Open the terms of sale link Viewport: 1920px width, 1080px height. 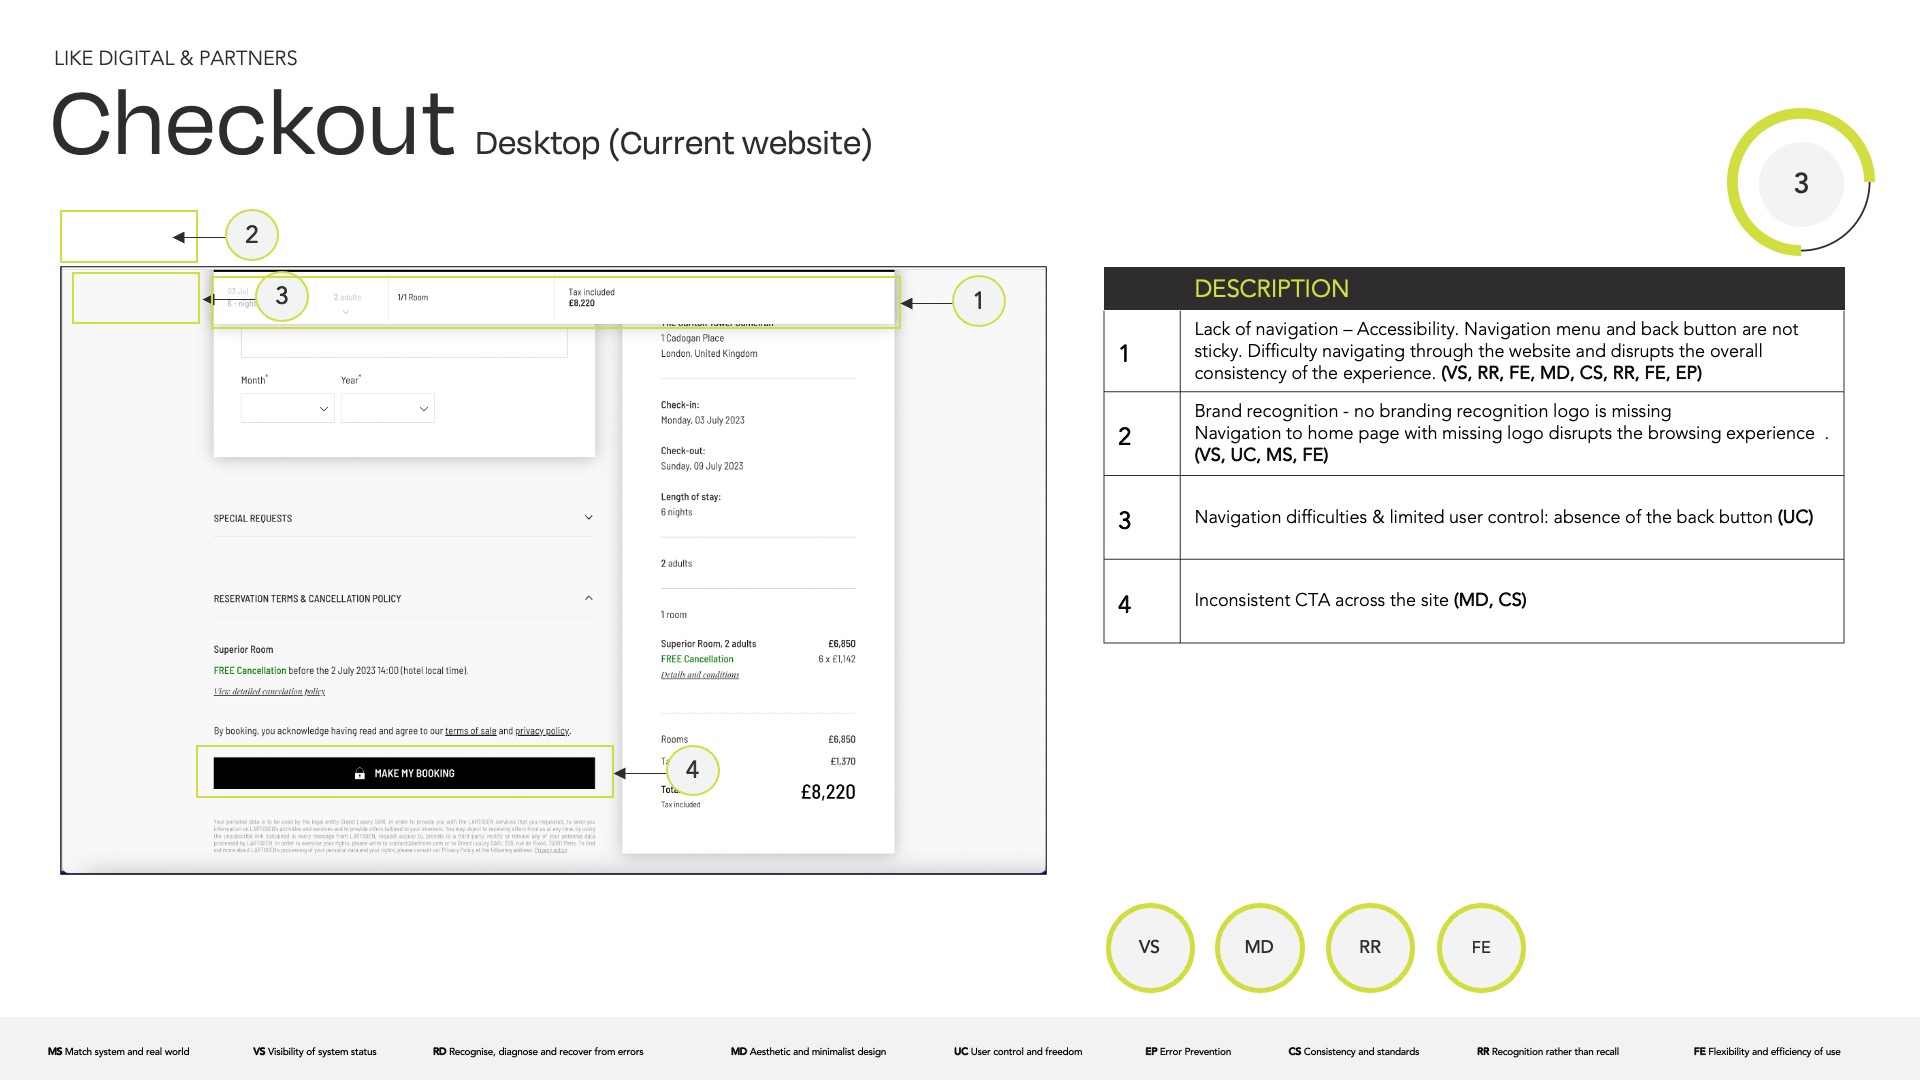coord(470,731)
